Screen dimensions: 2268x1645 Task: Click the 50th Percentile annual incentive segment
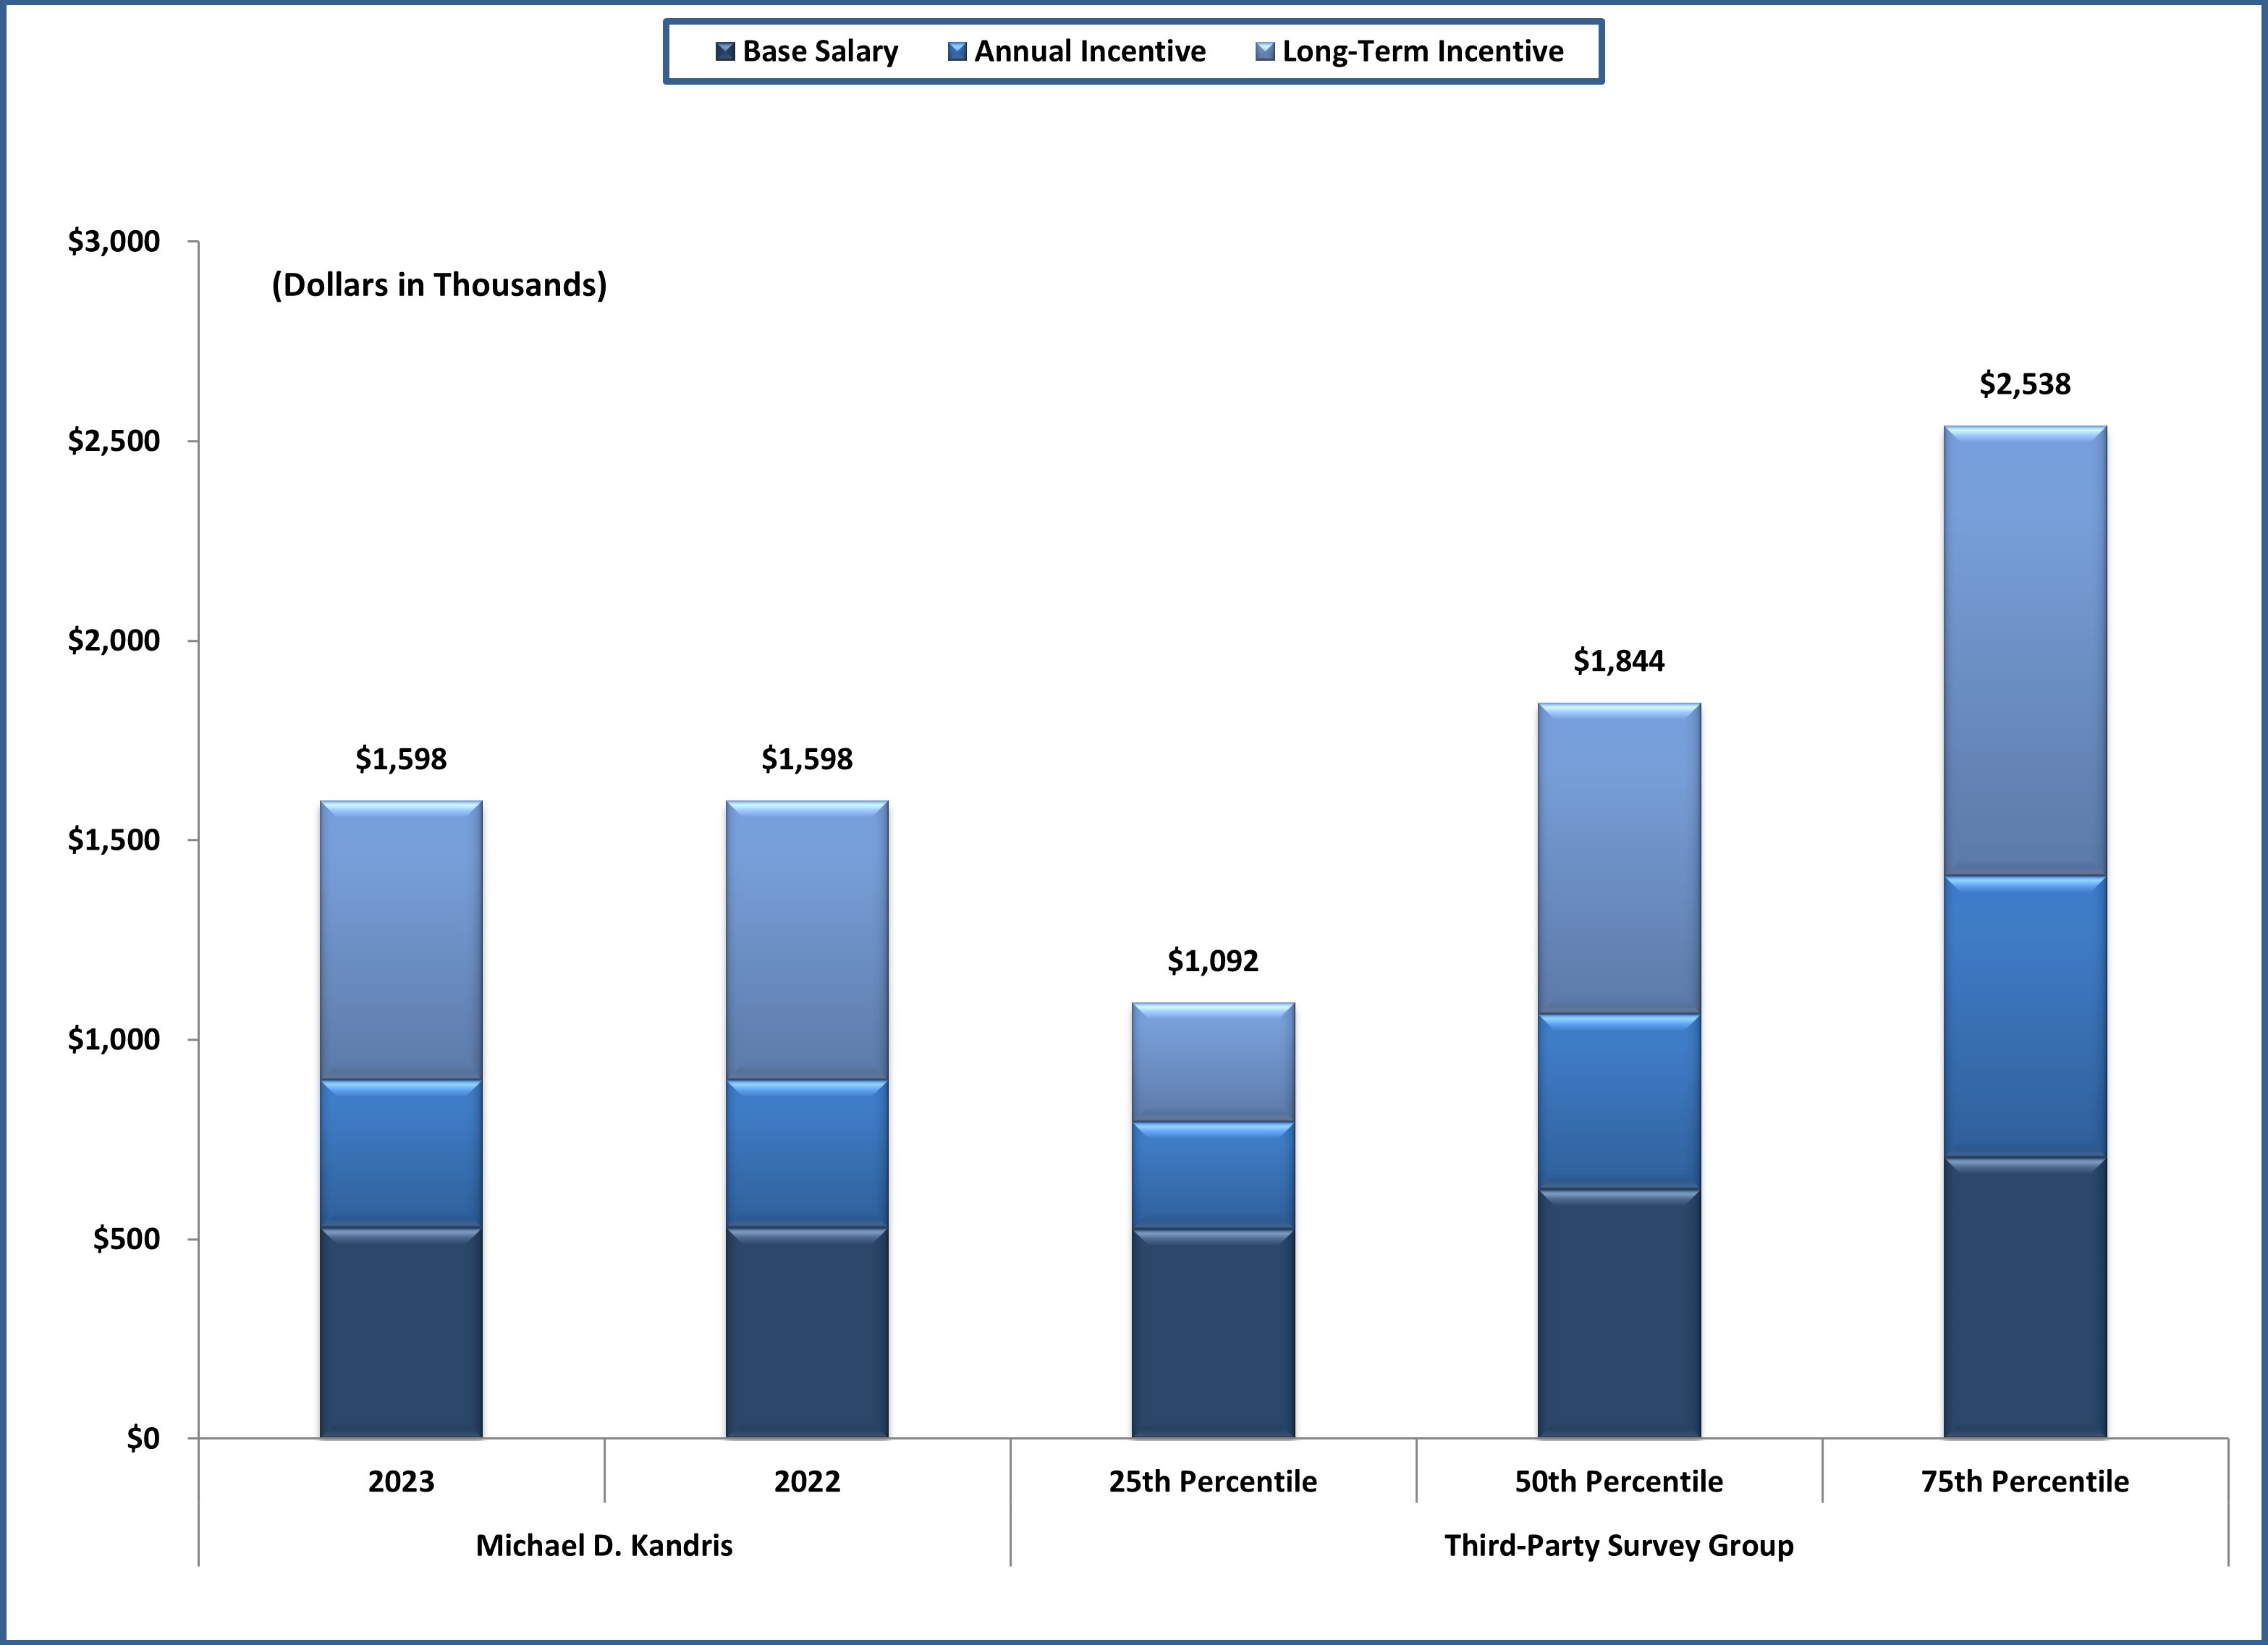point(1619,1102)
